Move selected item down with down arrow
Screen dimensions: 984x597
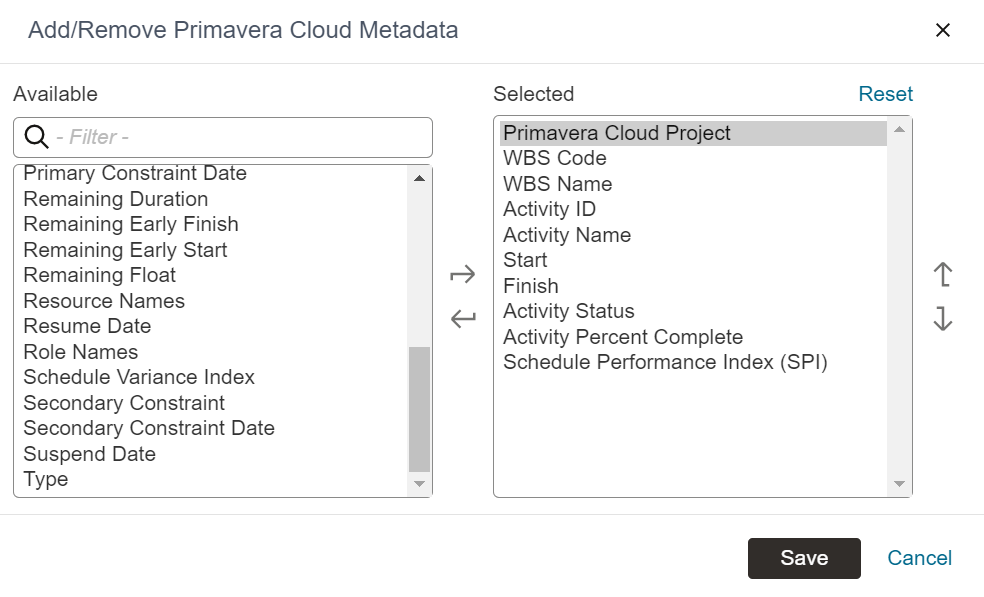coord(943,319)
